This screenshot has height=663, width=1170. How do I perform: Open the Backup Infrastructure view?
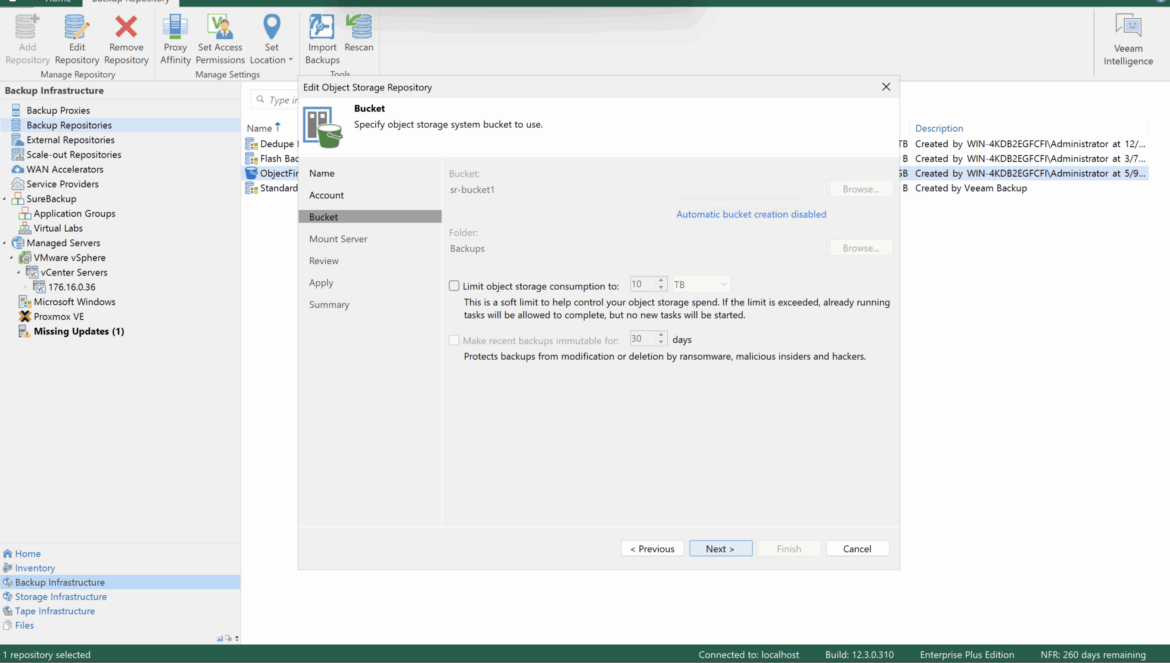pyautogui.click(x=119, y=582)
